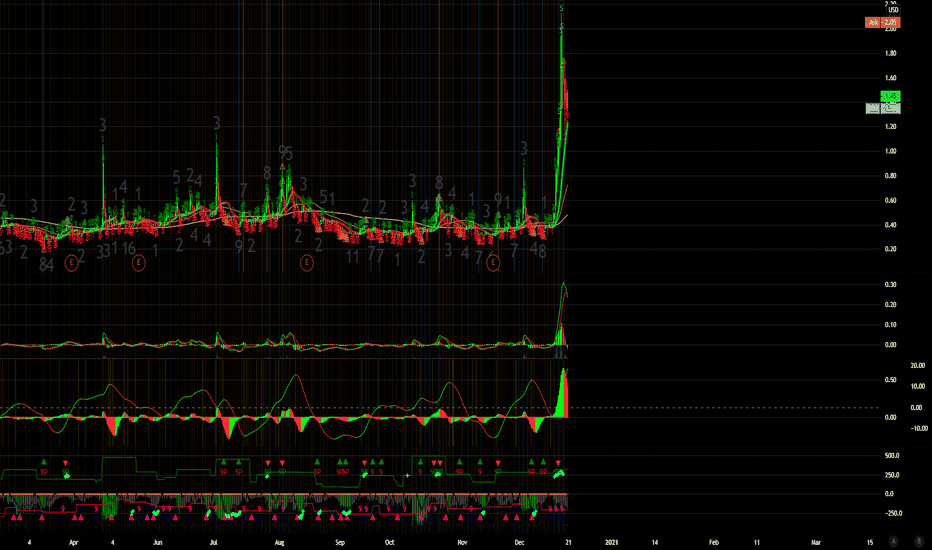Click the green 1.45 last price label
932x550 pixels.
coord(890,96)
